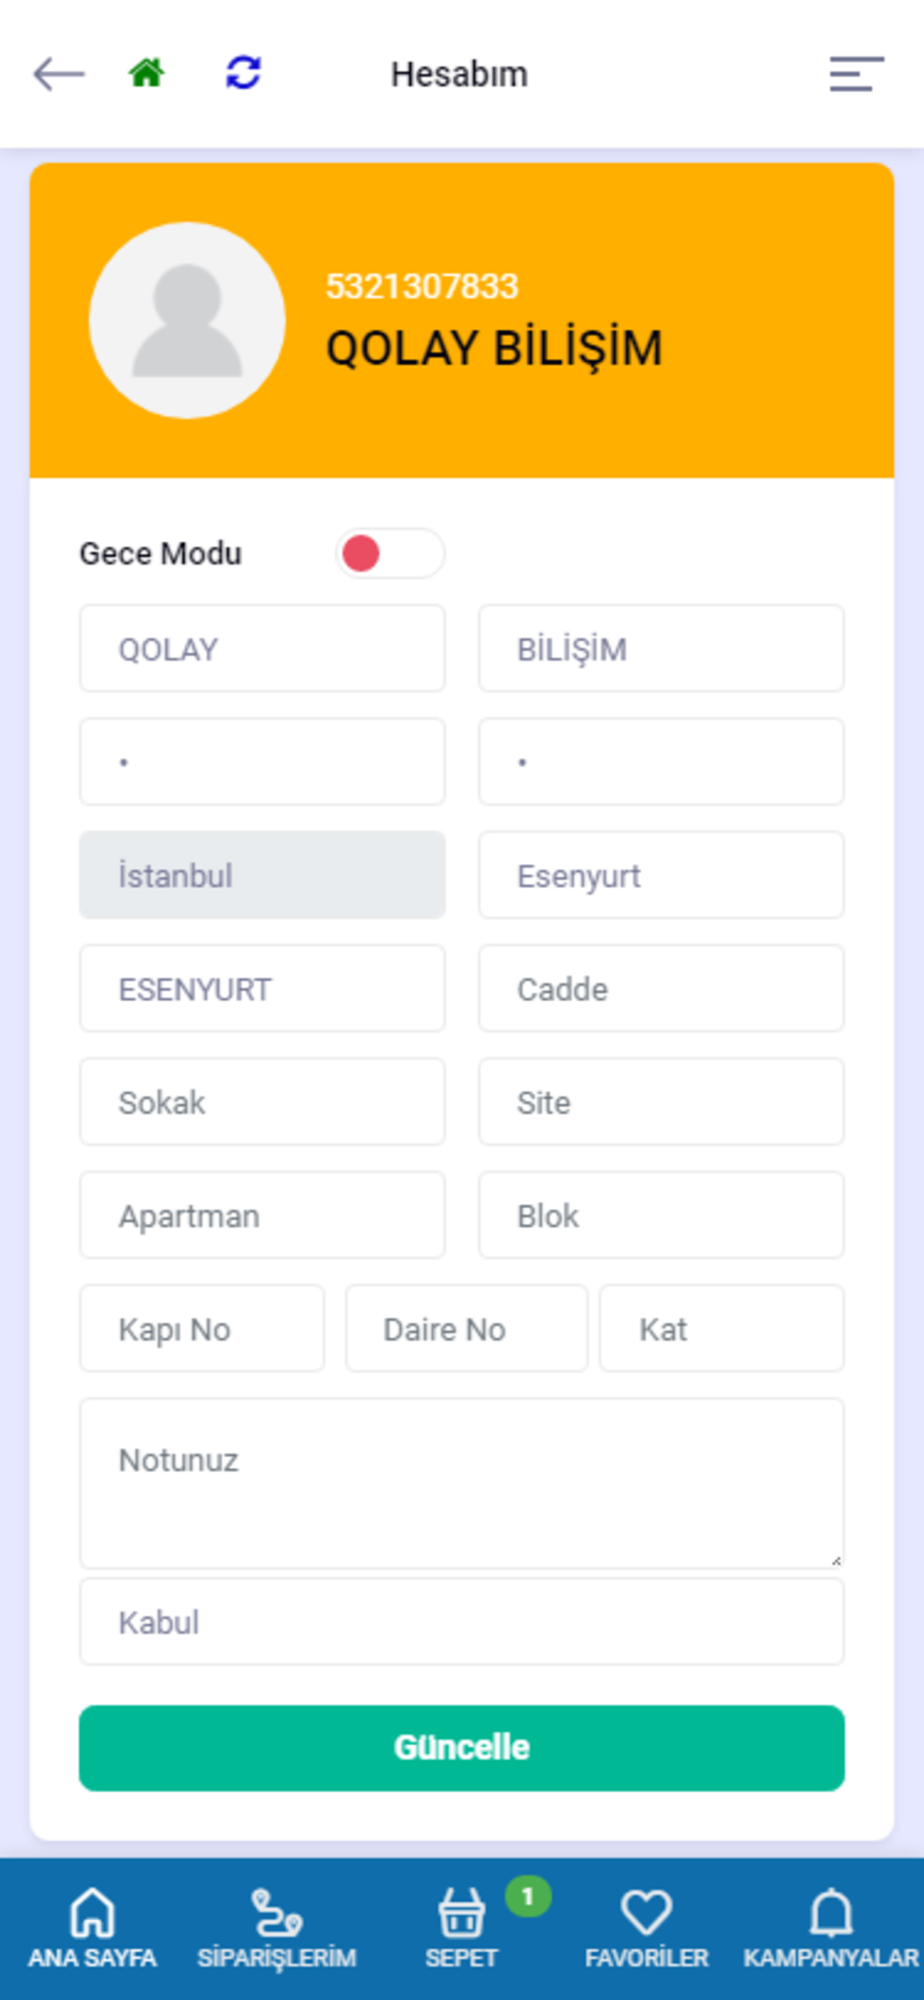This screenshot has width=924, height=2000.
Task: Toggle the Gece Modu switch
Action: (x=390, y=553)
